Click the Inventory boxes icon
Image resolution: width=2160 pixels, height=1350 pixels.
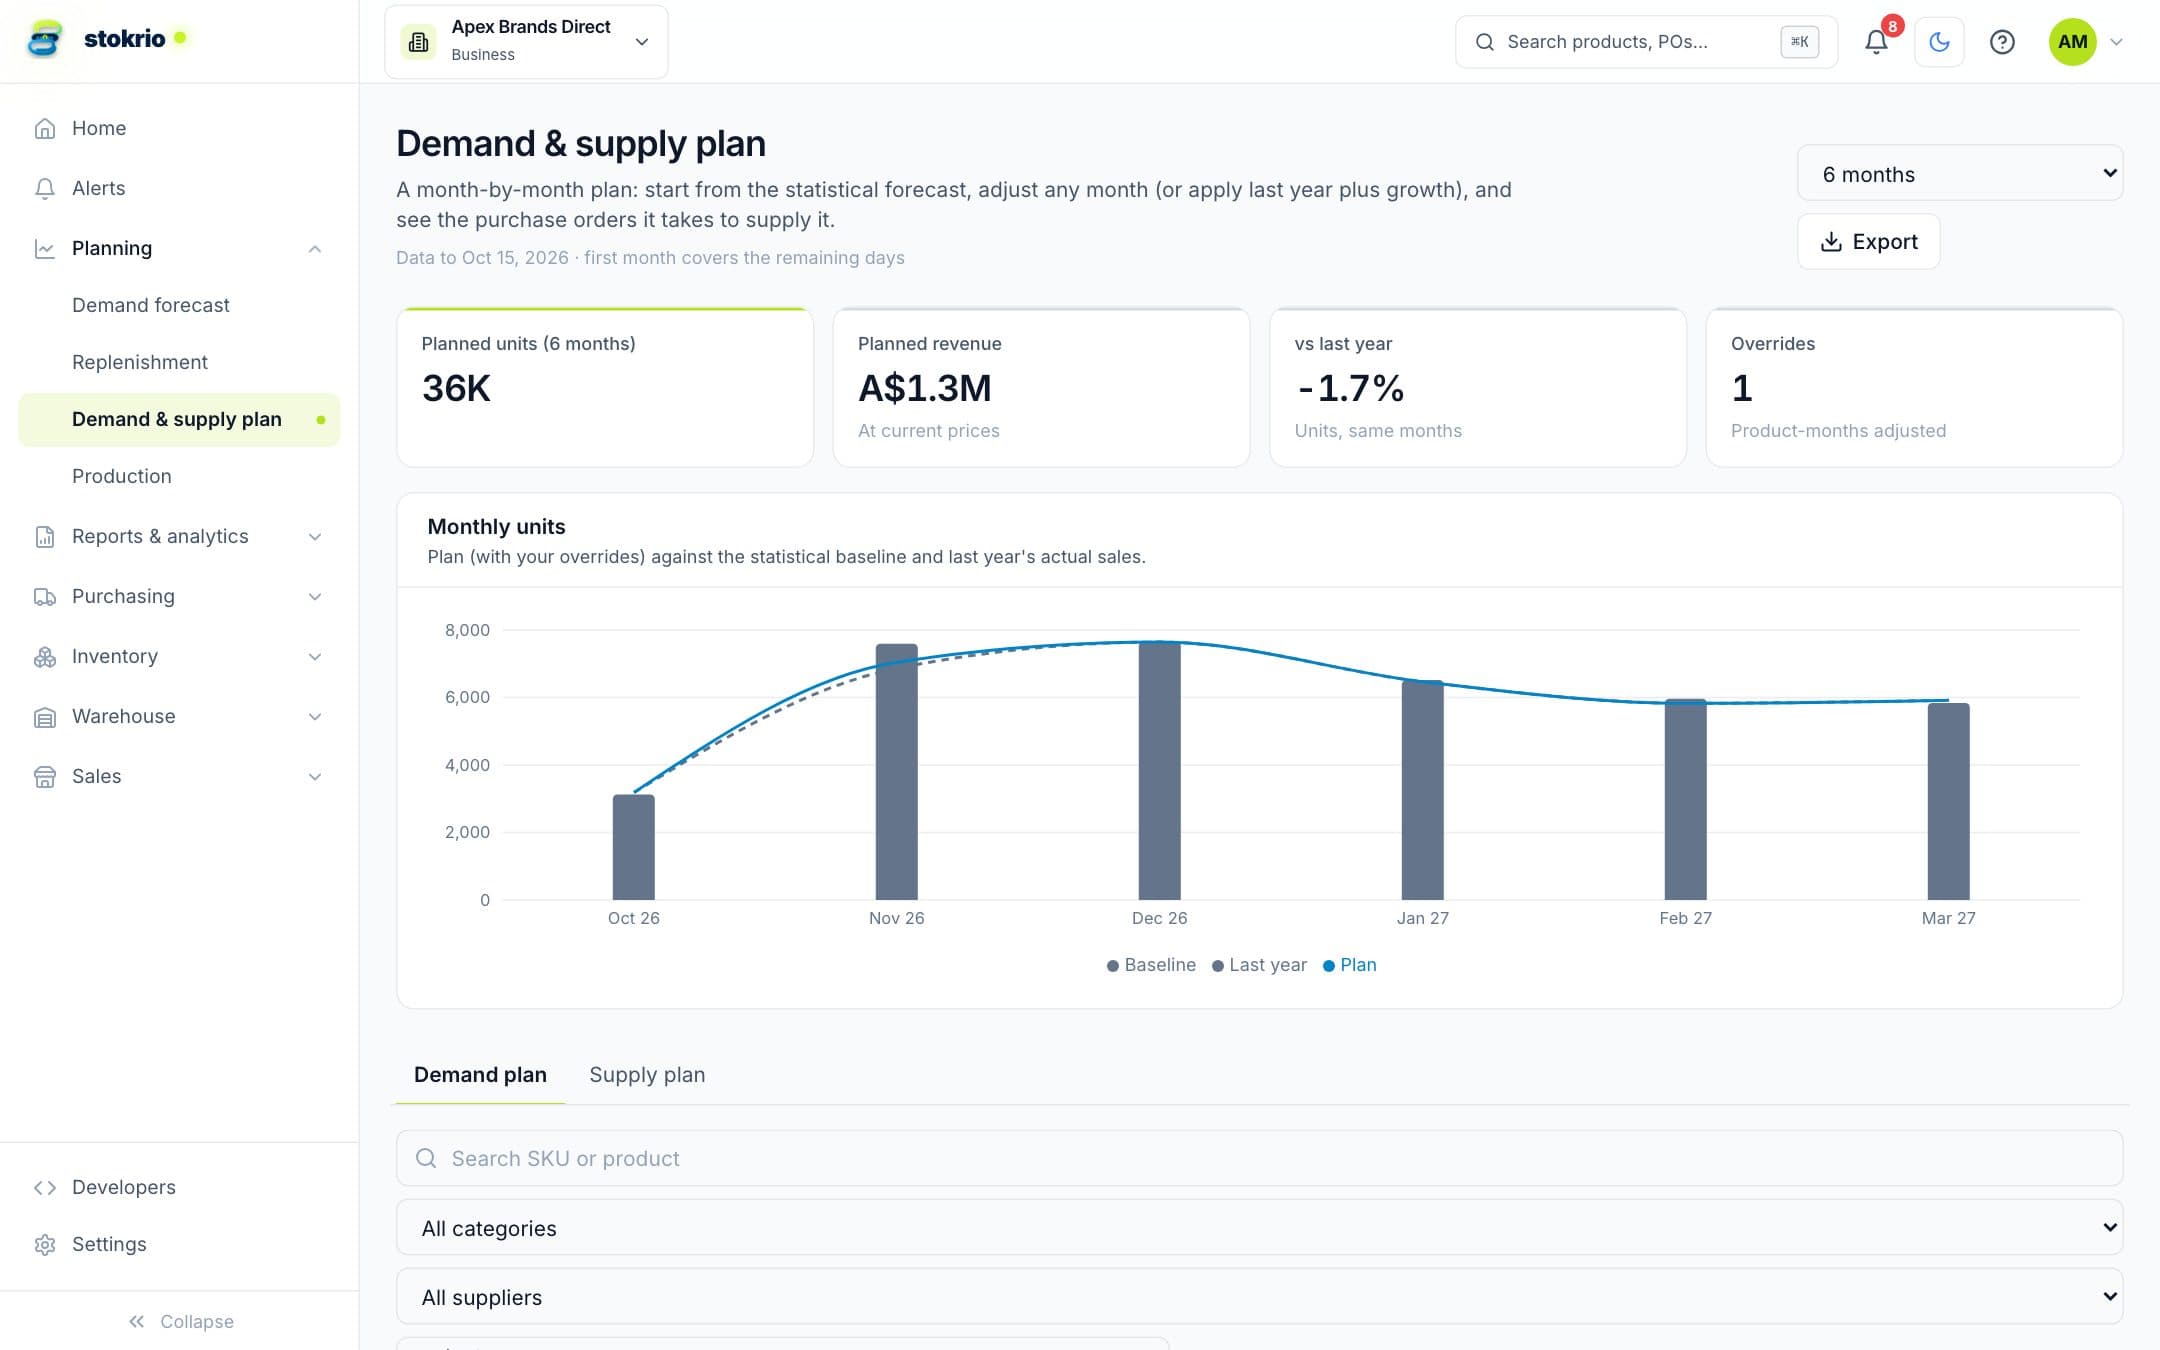[x=45, y=656]
